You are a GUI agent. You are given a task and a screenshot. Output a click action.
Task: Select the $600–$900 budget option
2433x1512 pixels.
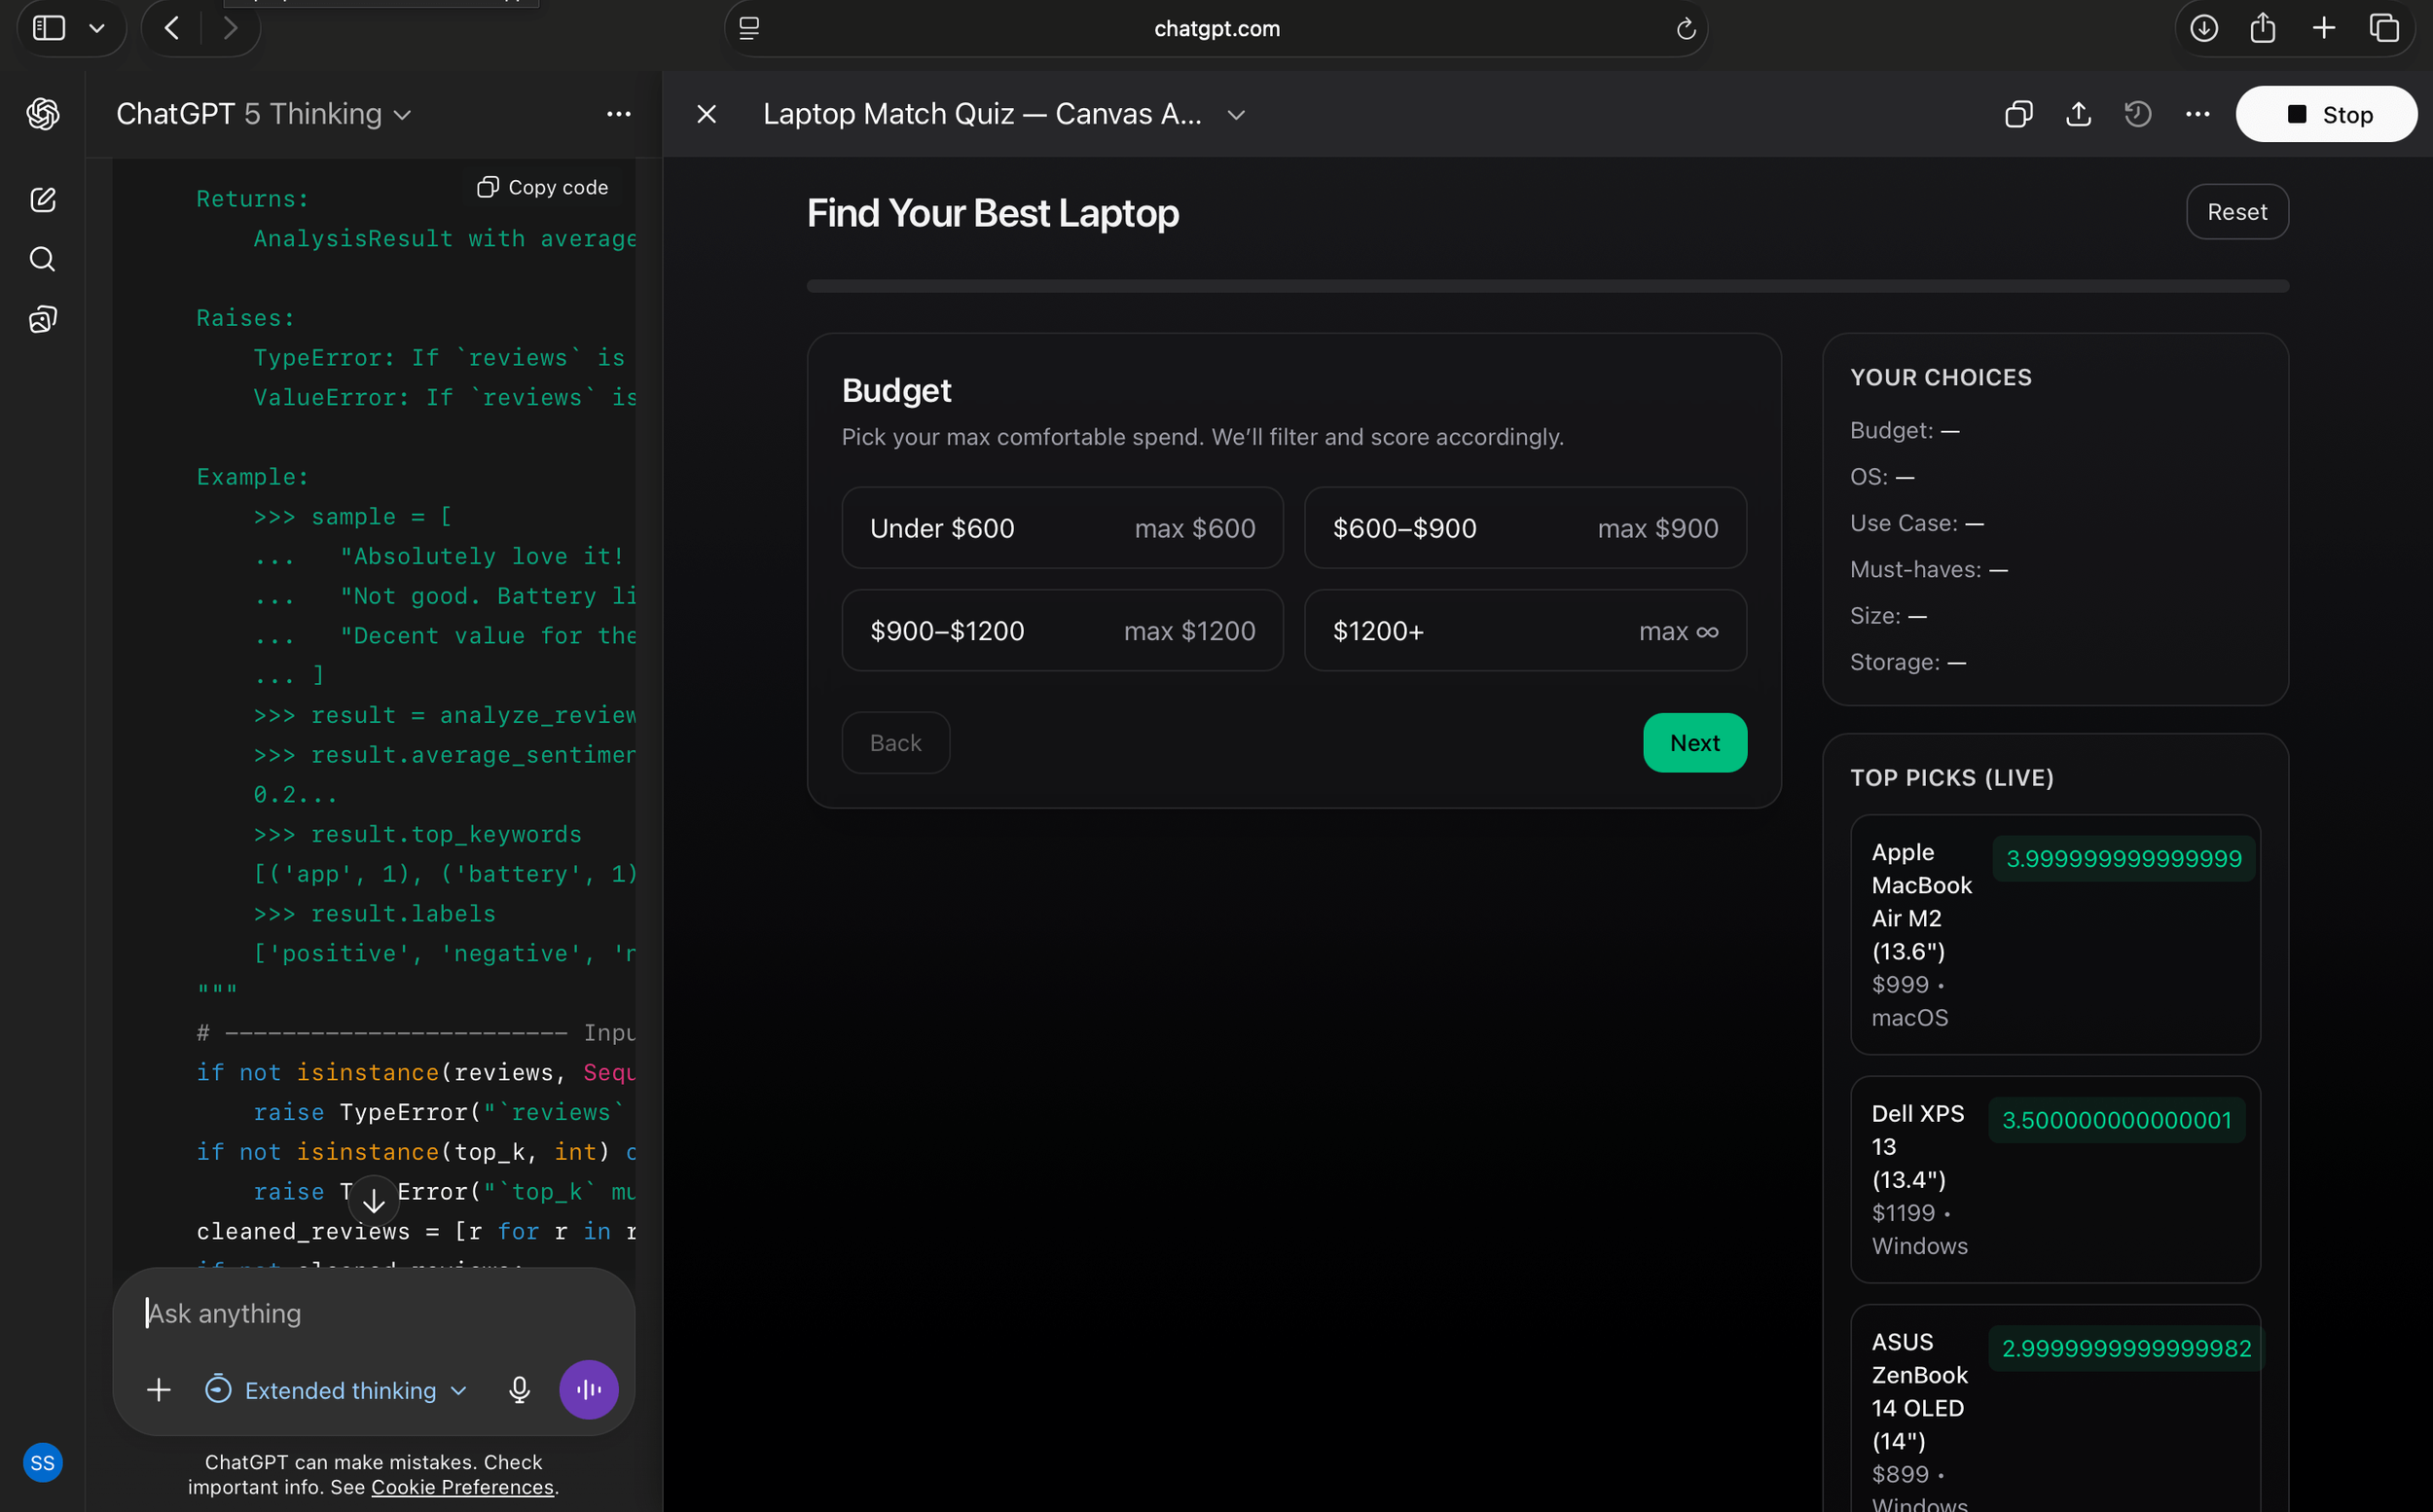[1524, 528]
